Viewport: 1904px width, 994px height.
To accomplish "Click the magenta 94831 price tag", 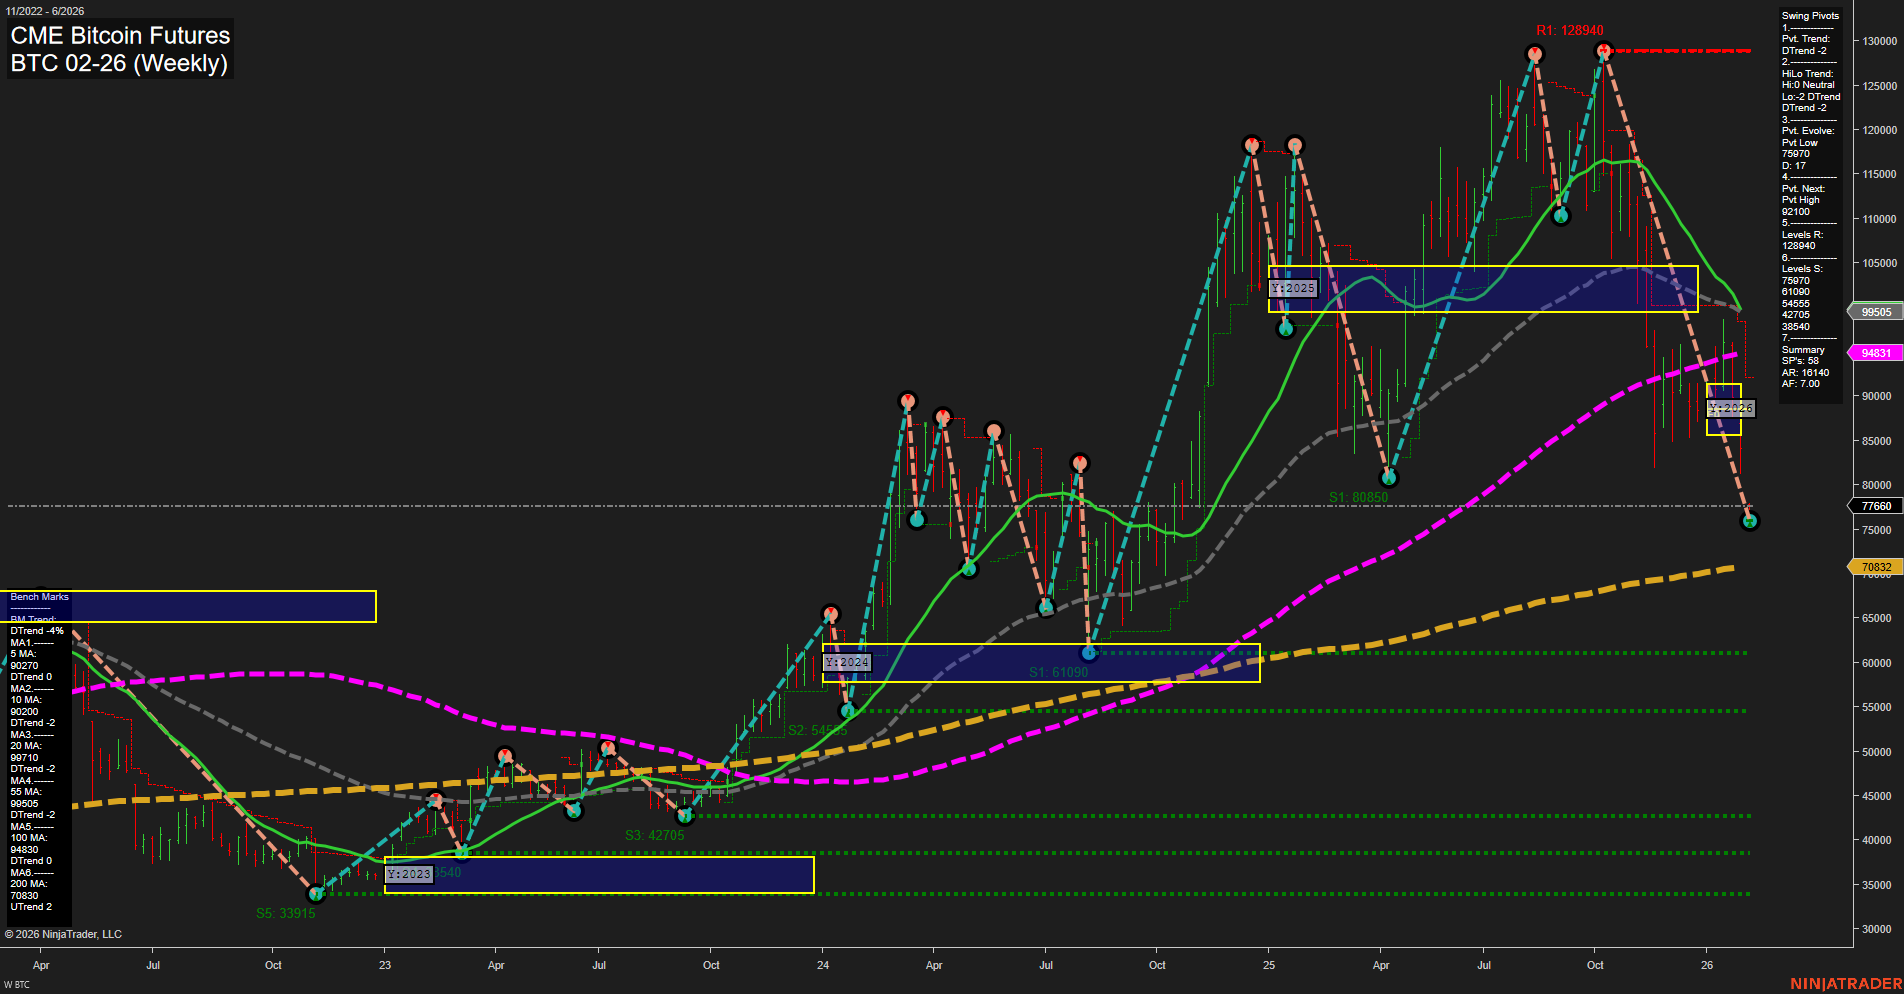I will (x=1874, y=352).
